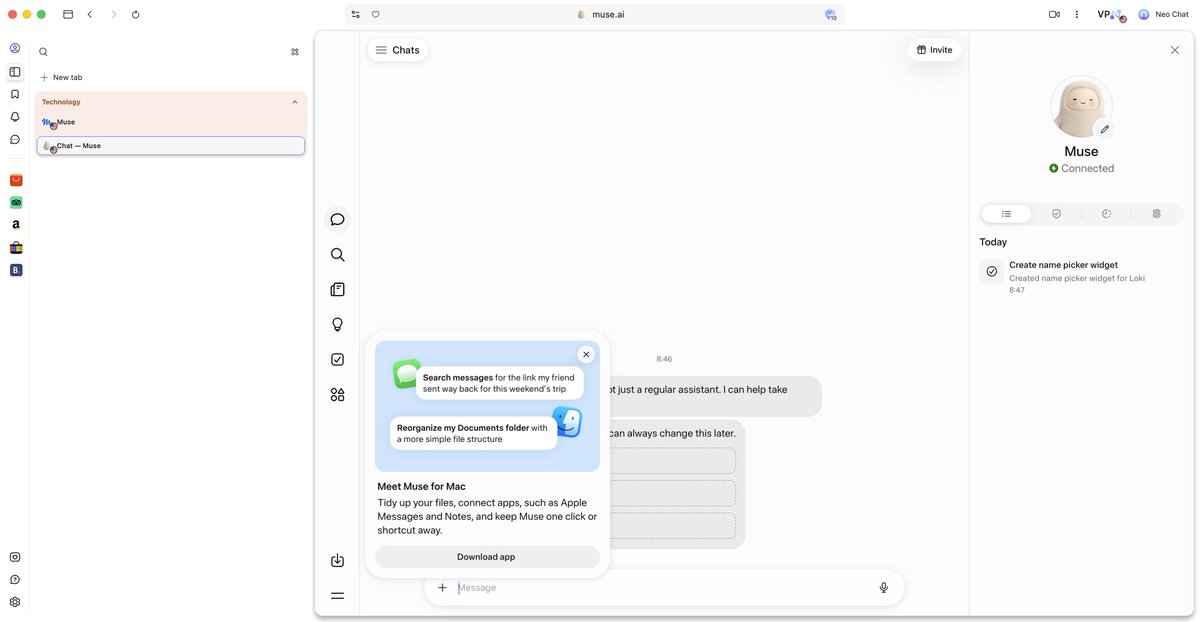Image resolution: width=1200 pixels, height=622 pixels.
Task: Open the Chats menu dropdown
Action: pyautogui.click(x=397, y=50)
